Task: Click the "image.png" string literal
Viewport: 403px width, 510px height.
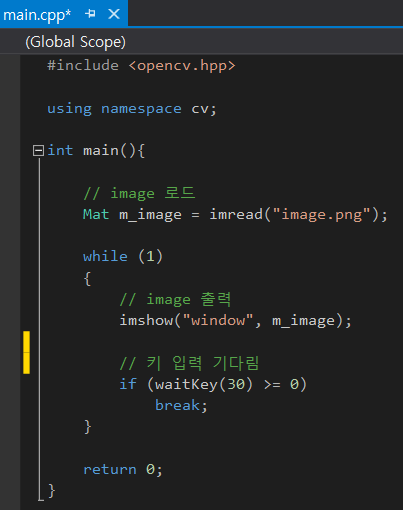Action: coord(322,214)
